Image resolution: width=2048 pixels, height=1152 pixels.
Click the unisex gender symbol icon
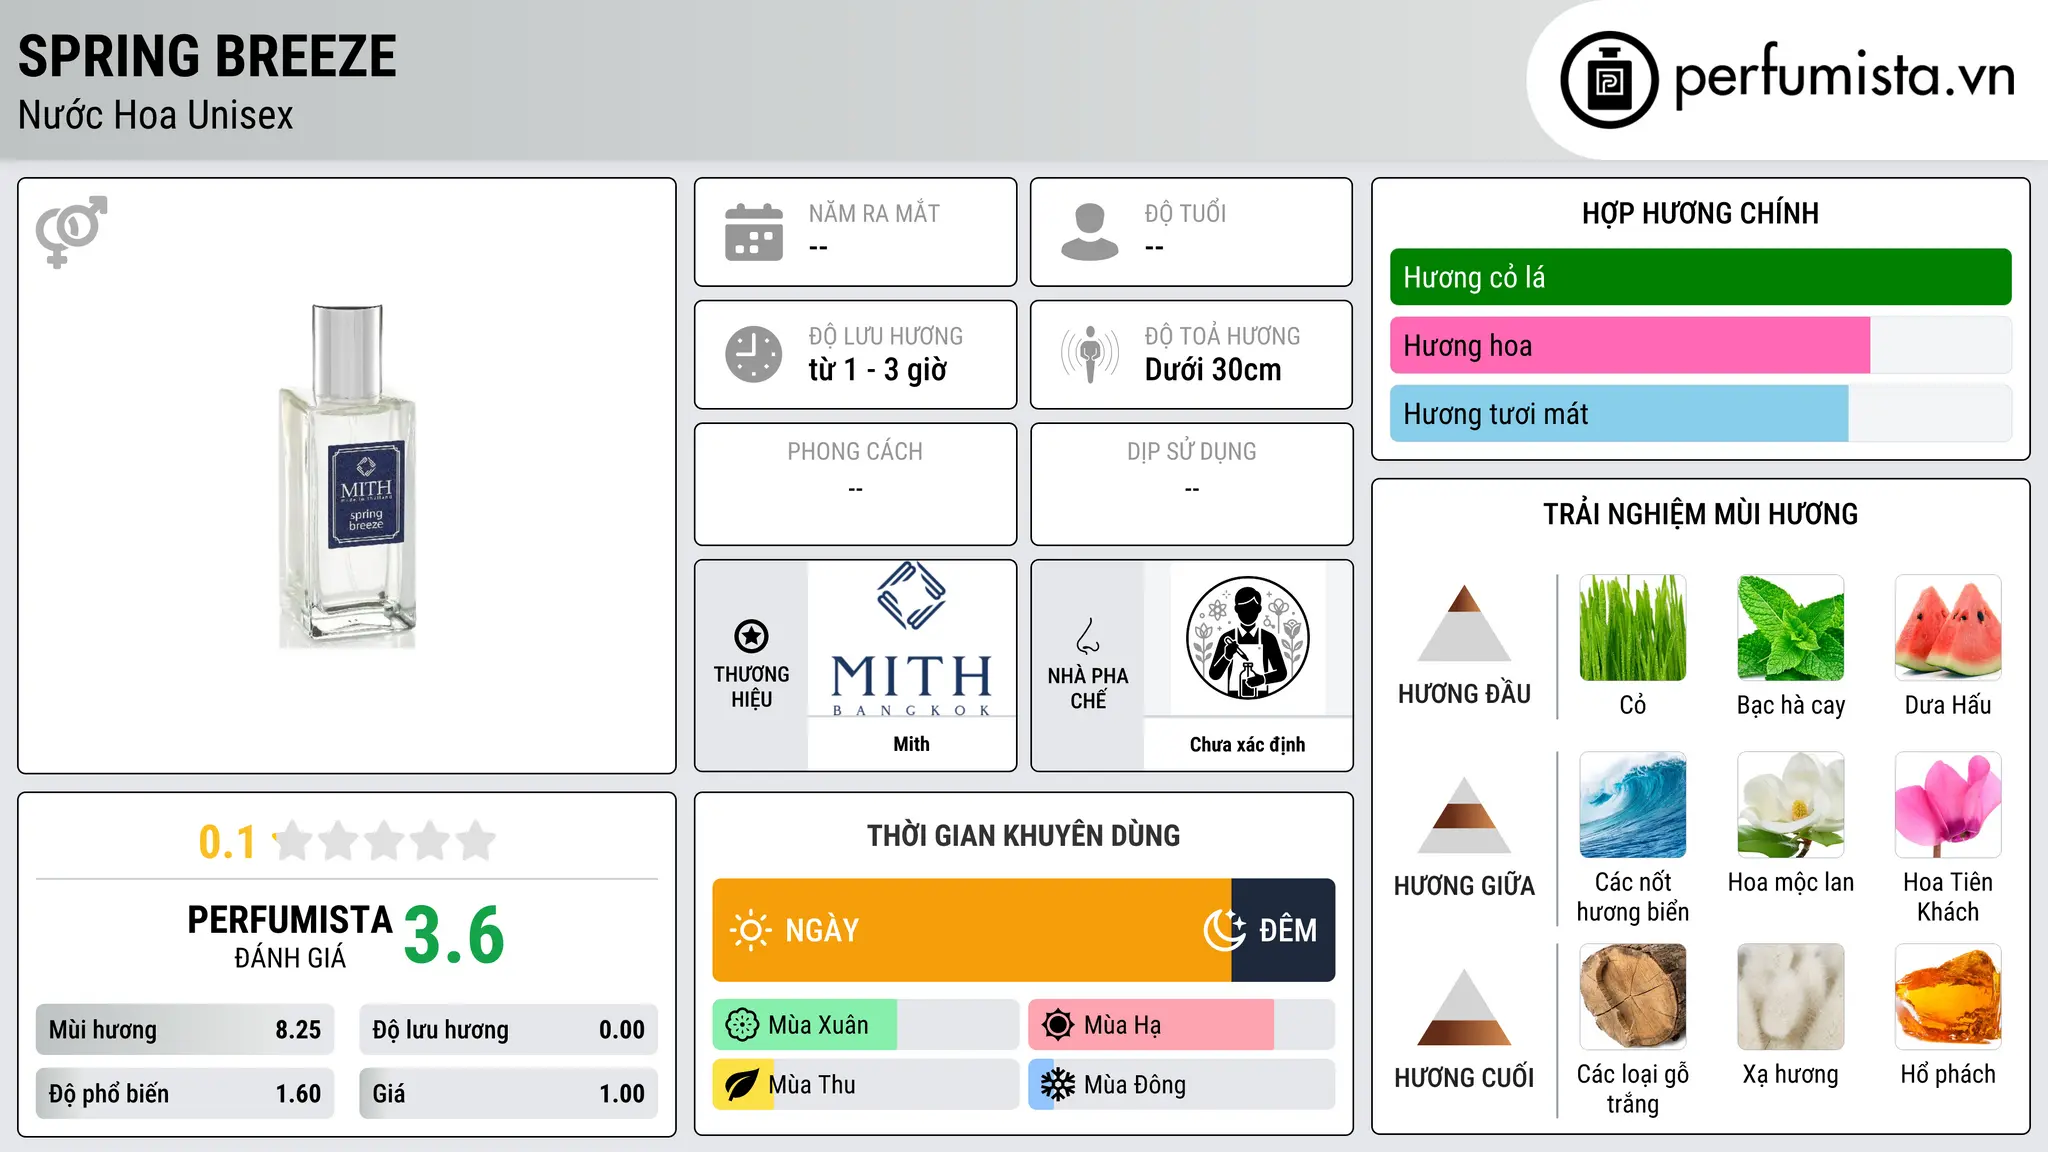(x=71, y=232)
